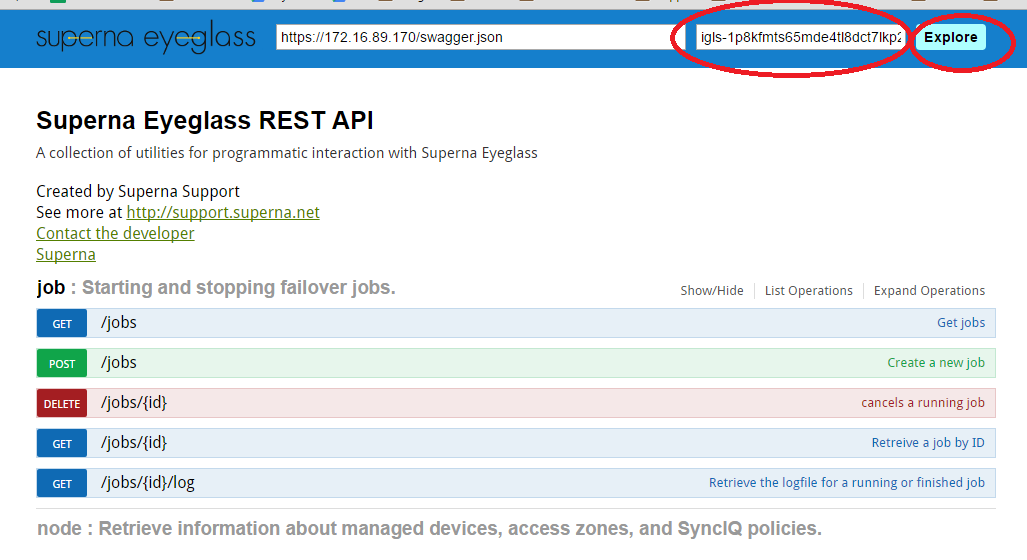
Task: Expand the GET /jobs path
Action: pyautogui.click(x=119, y=322)
